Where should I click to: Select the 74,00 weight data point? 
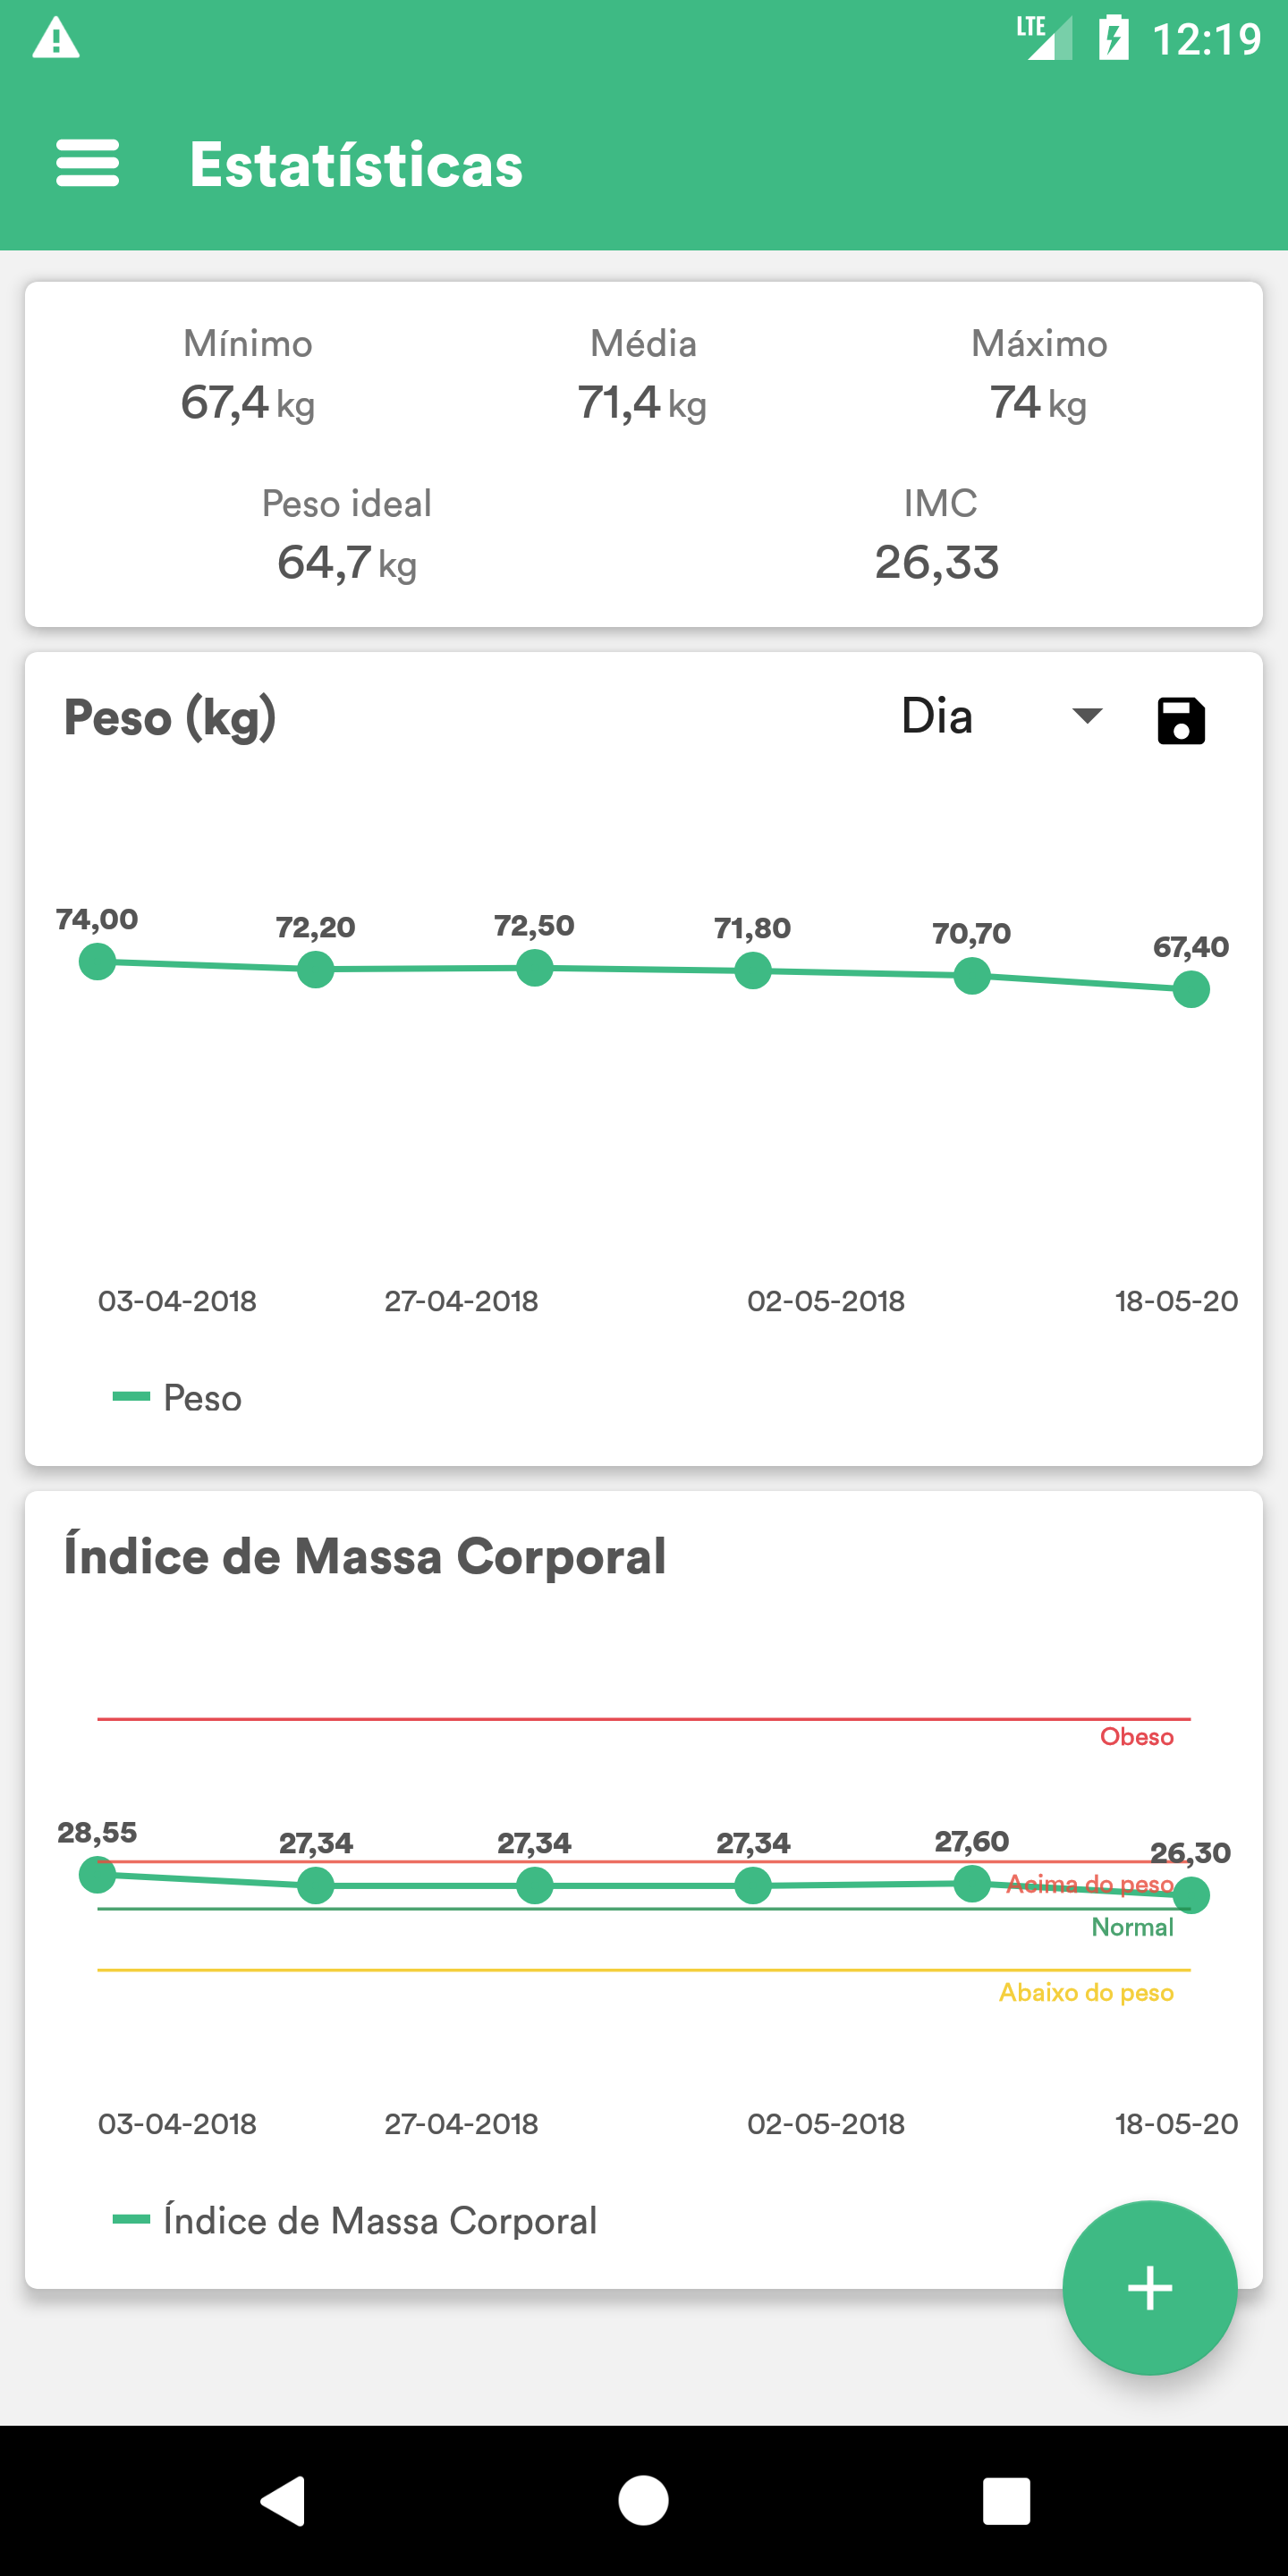[x=97, y=962]
